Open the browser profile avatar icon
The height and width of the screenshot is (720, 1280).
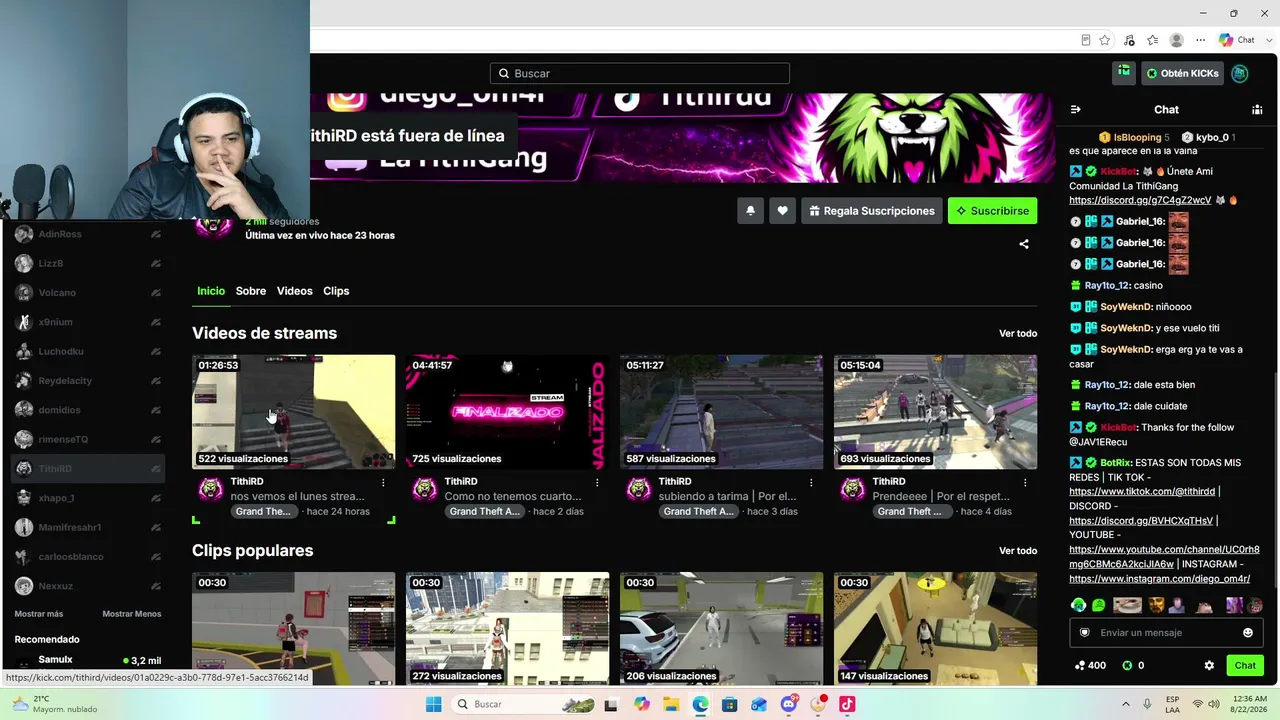point(1177,40)
